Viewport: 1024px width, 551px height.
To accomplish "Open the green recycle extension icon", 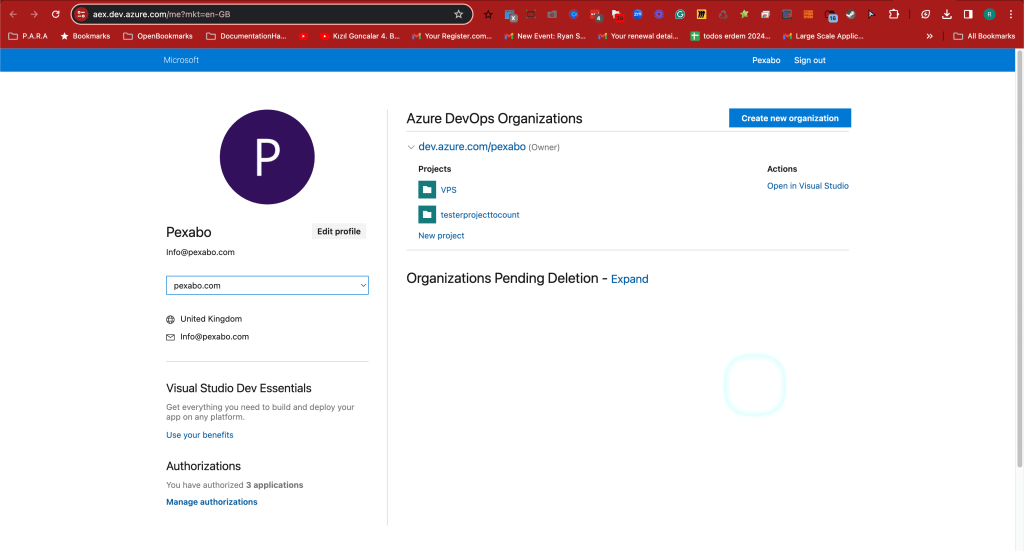I will 723,14.
